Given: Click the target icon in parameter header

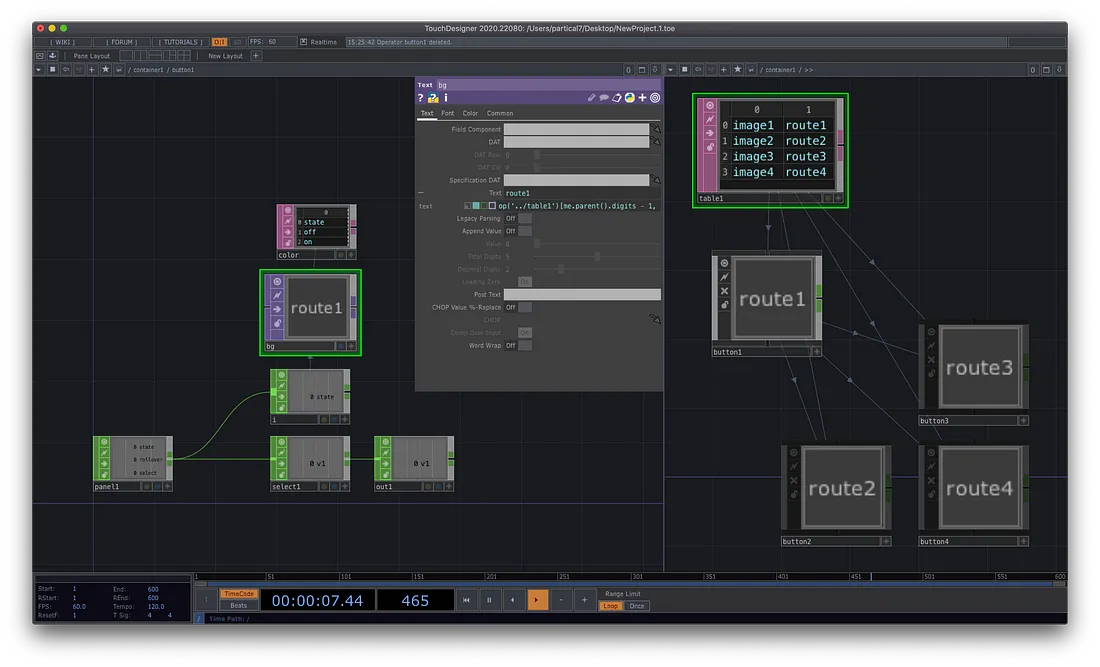Looking at the screenshot, I should click(655, 98).
